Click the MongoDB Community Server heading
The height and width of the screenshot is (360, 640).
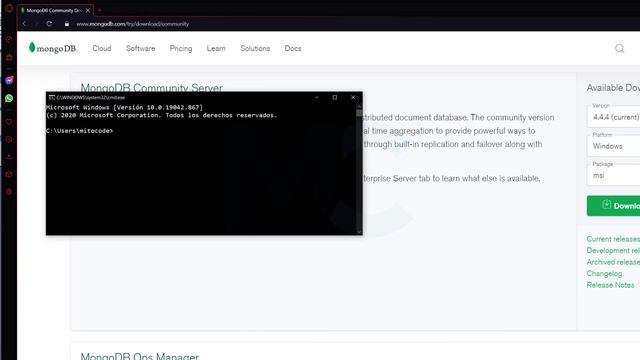click(x=151, y=87)
